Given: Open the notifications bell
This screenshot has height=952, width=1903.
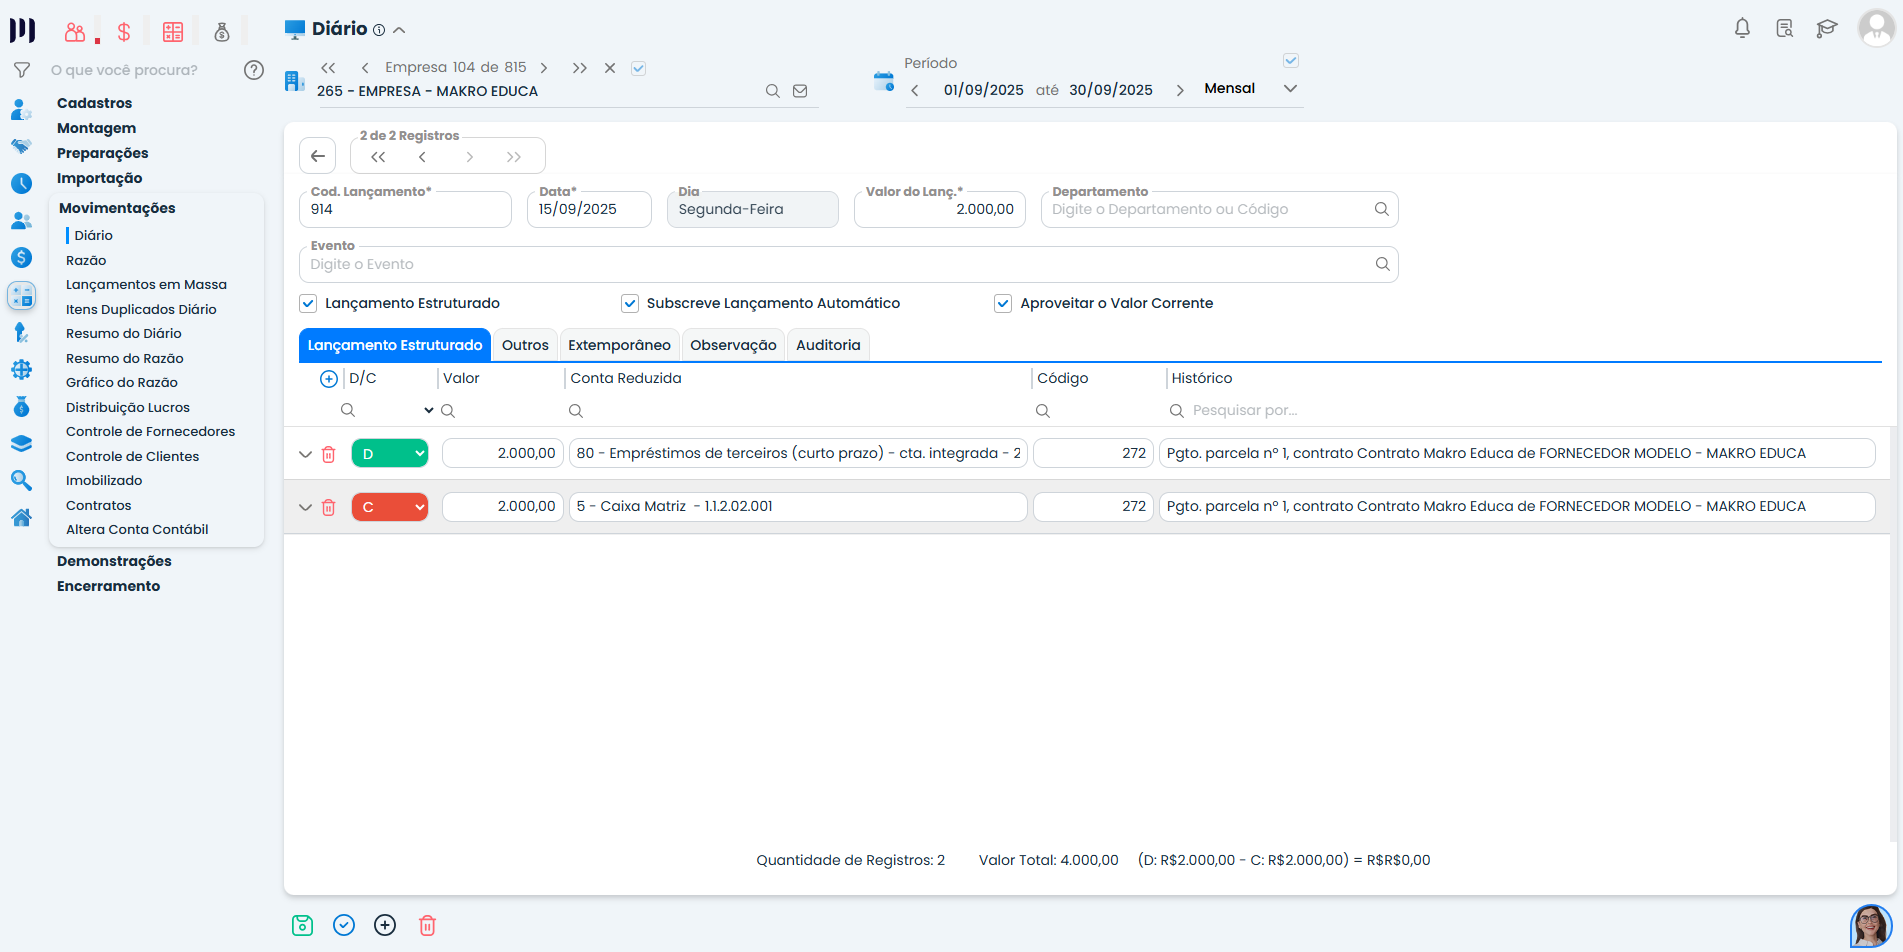Looking at the screenshot, I should [1742, 28].
